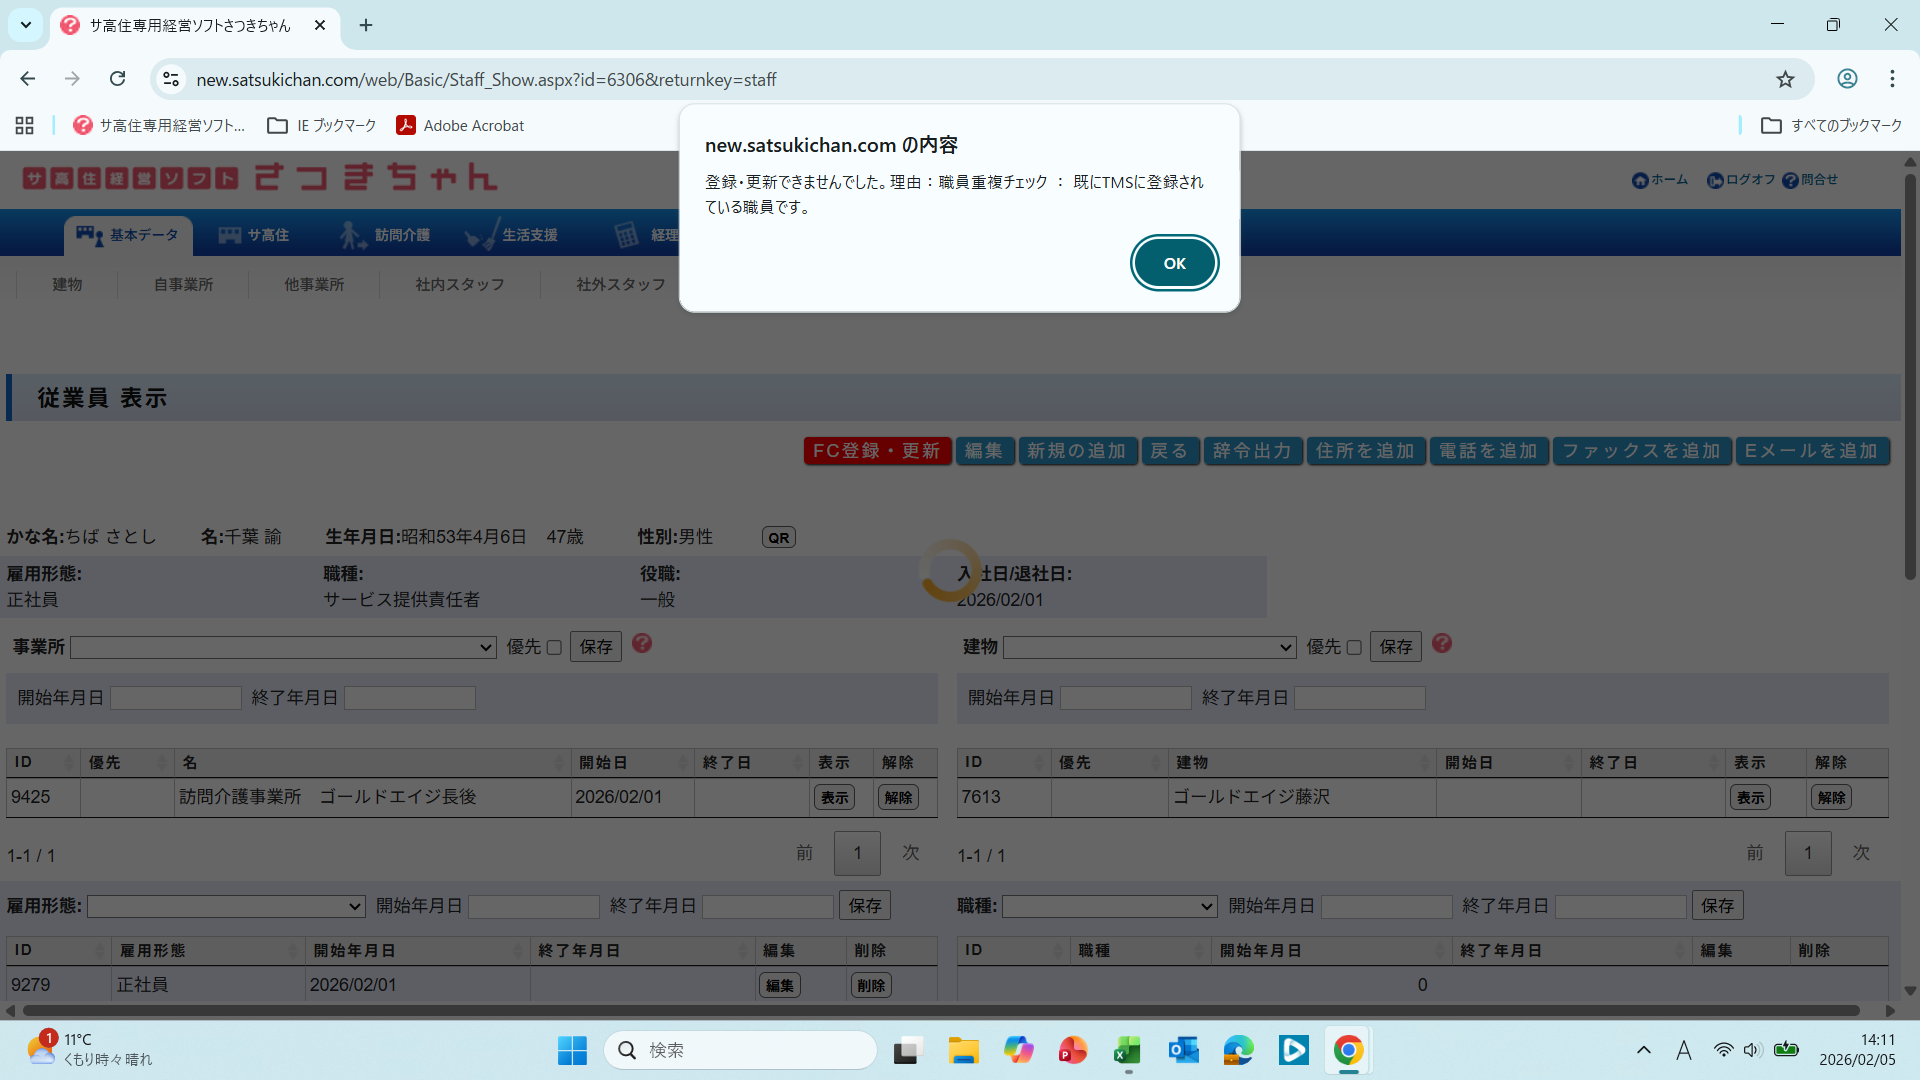Open Excel from the taskbar
The image size is (1920, 1080).
coord(1127,1050)
